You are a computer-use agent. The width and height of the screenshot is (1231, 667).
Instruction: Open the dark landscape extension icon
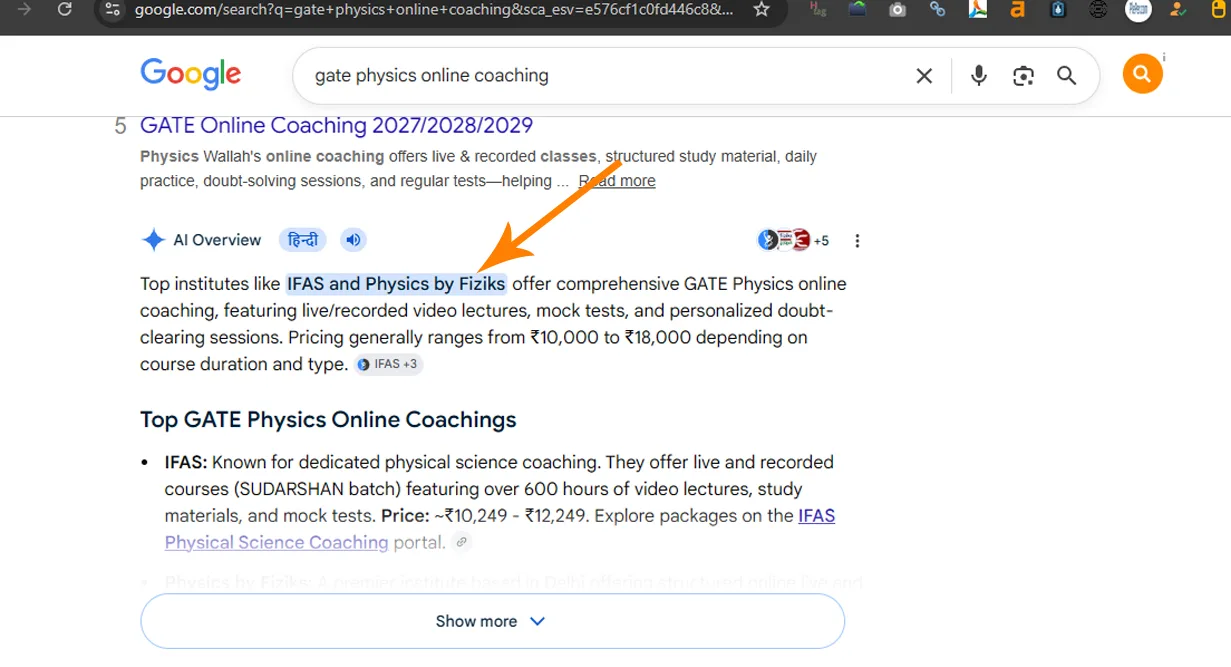click(857, 9)
